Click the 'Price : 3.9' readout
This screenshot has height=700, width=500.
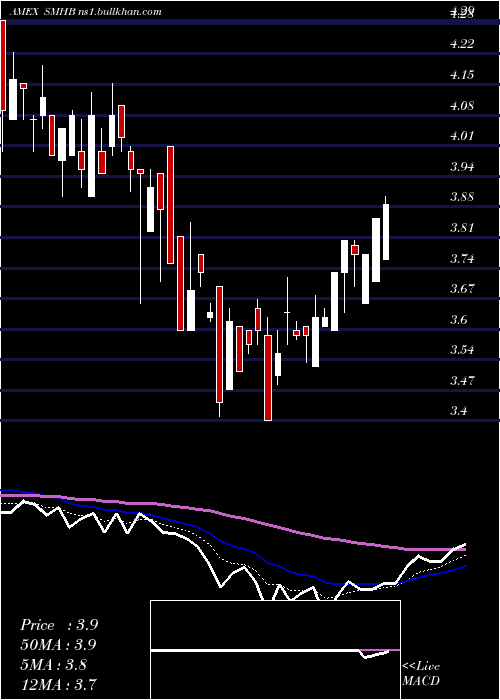pos(59,625)
